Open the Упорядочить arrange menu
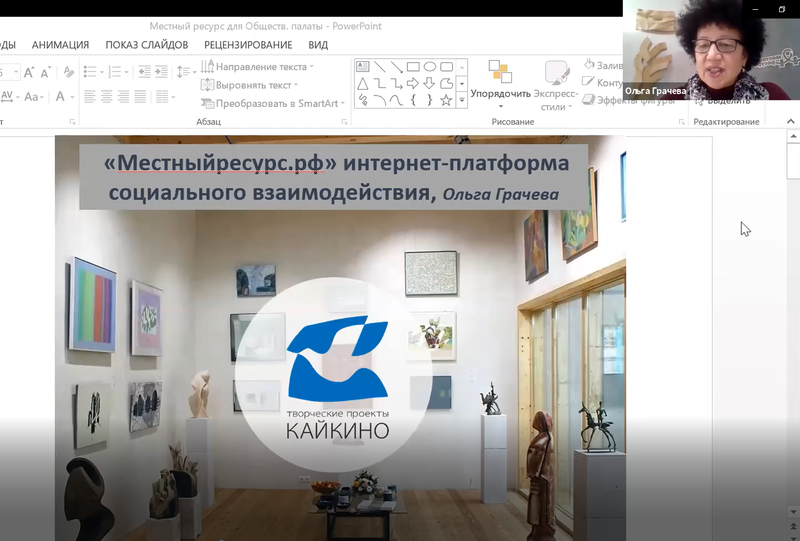 click(500, 85)
